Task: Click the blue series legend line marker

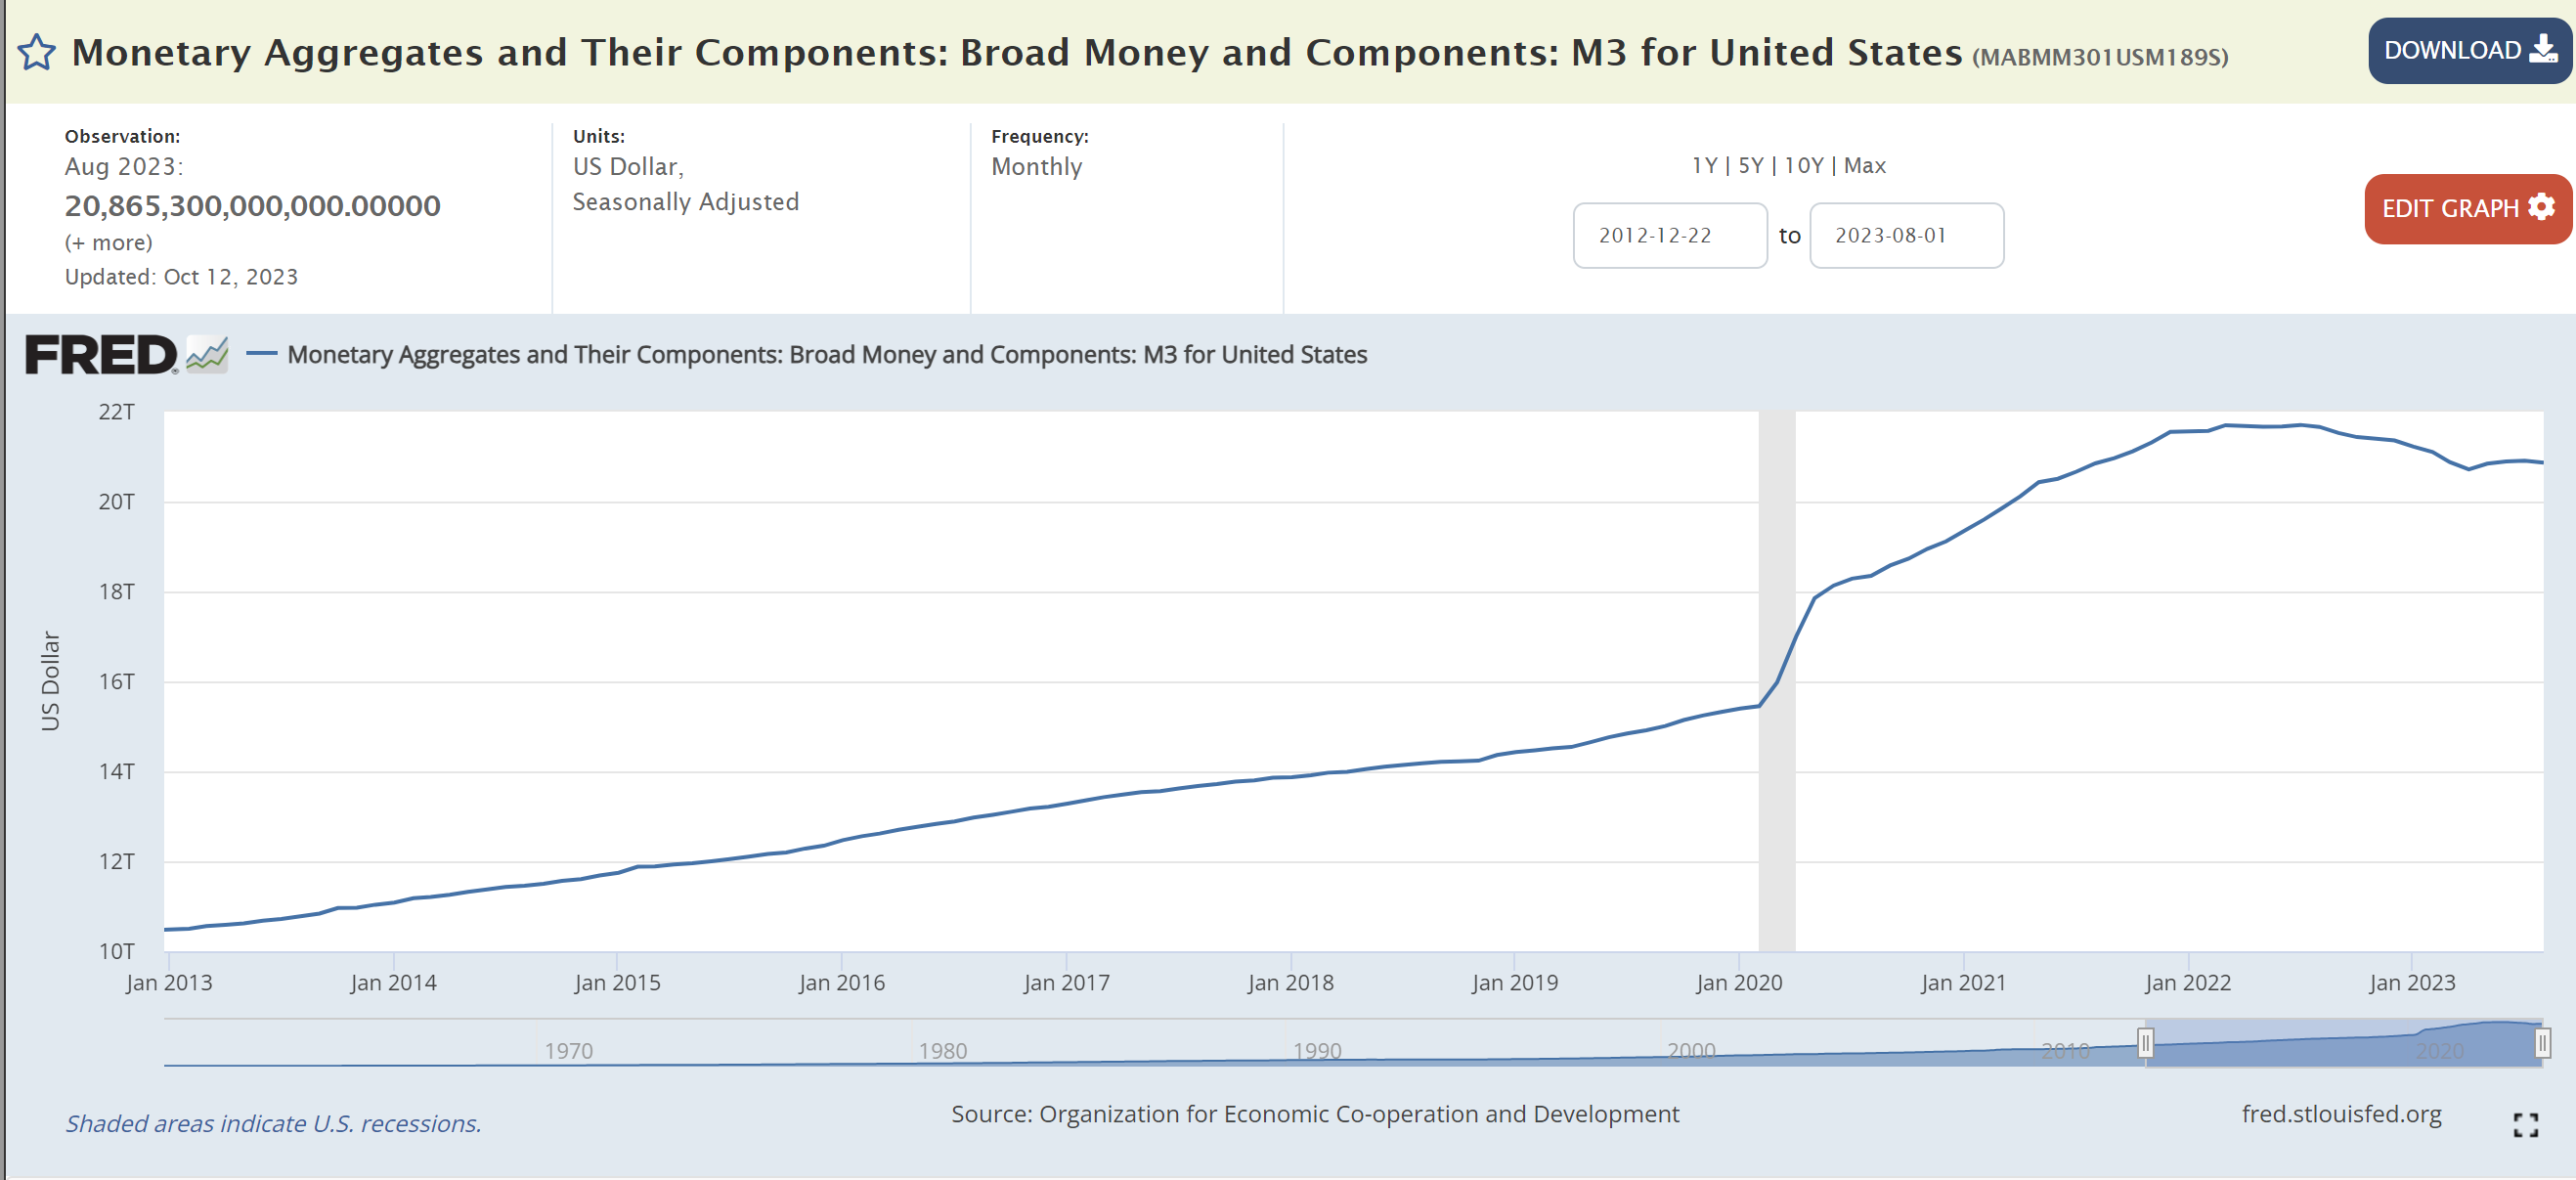Action: pyautogui.click(x=261, y=353)
